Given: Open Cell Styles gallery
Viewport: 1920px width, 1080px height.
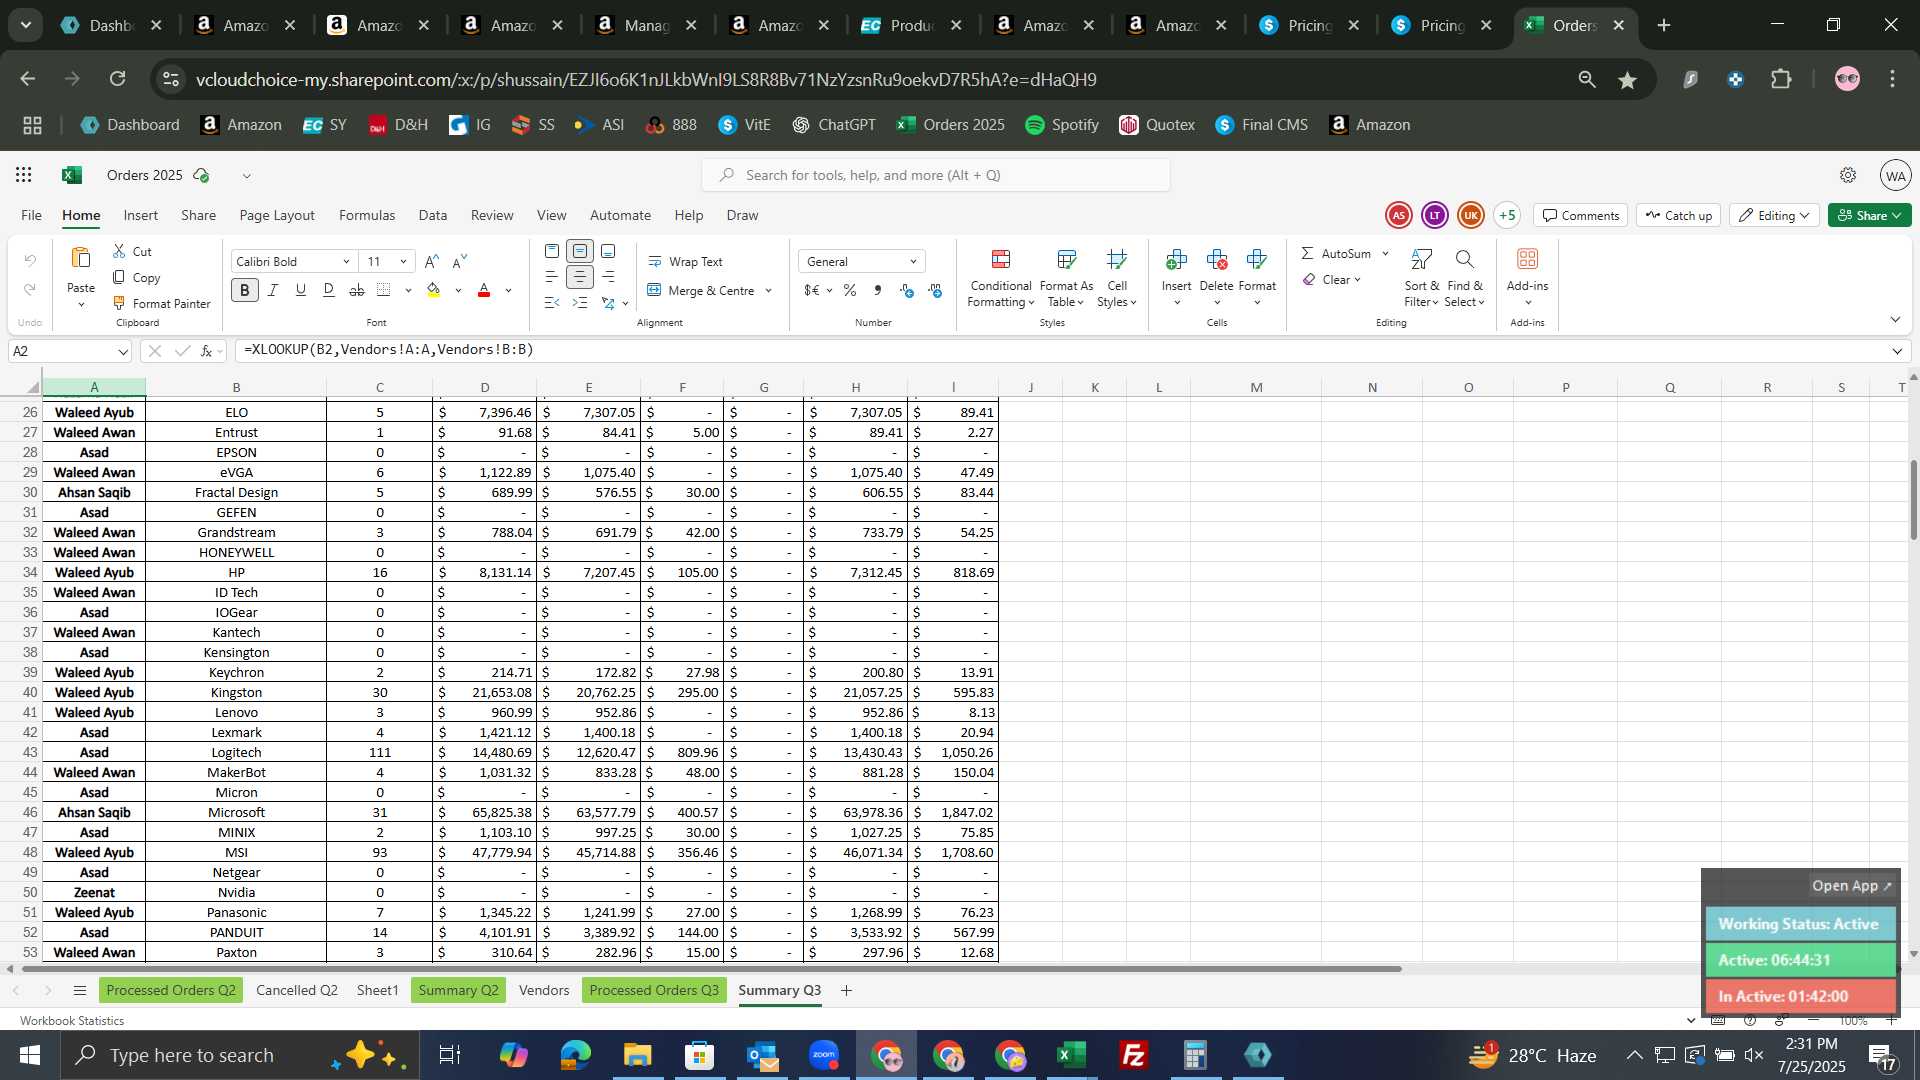Looking at the screenshot, I should point(1117,278).
